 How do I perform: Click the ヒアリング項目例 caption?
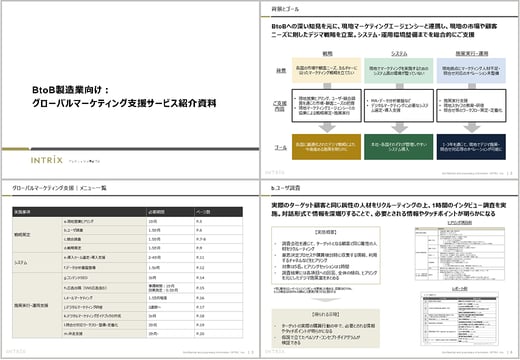point(460,223)
